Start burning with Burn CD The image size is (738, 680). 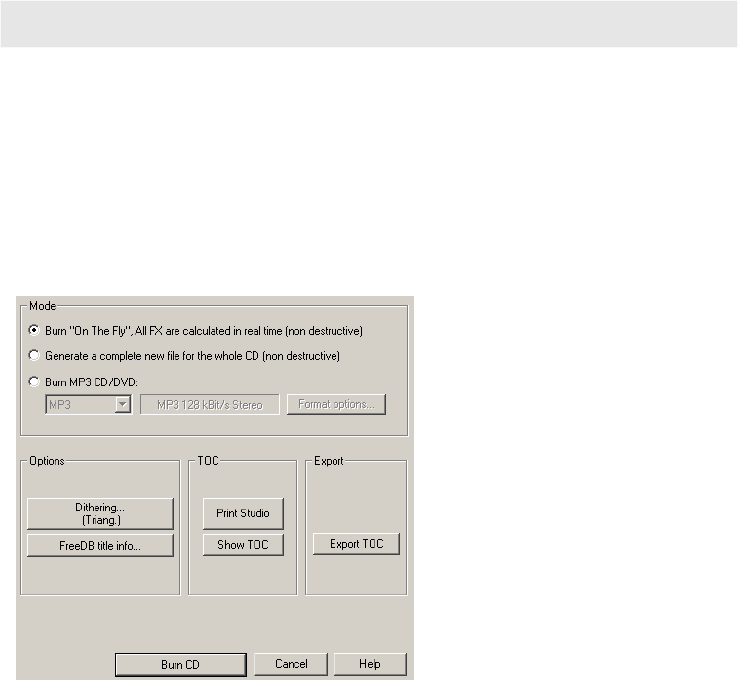pyautogui.click(x=181, y=664)
